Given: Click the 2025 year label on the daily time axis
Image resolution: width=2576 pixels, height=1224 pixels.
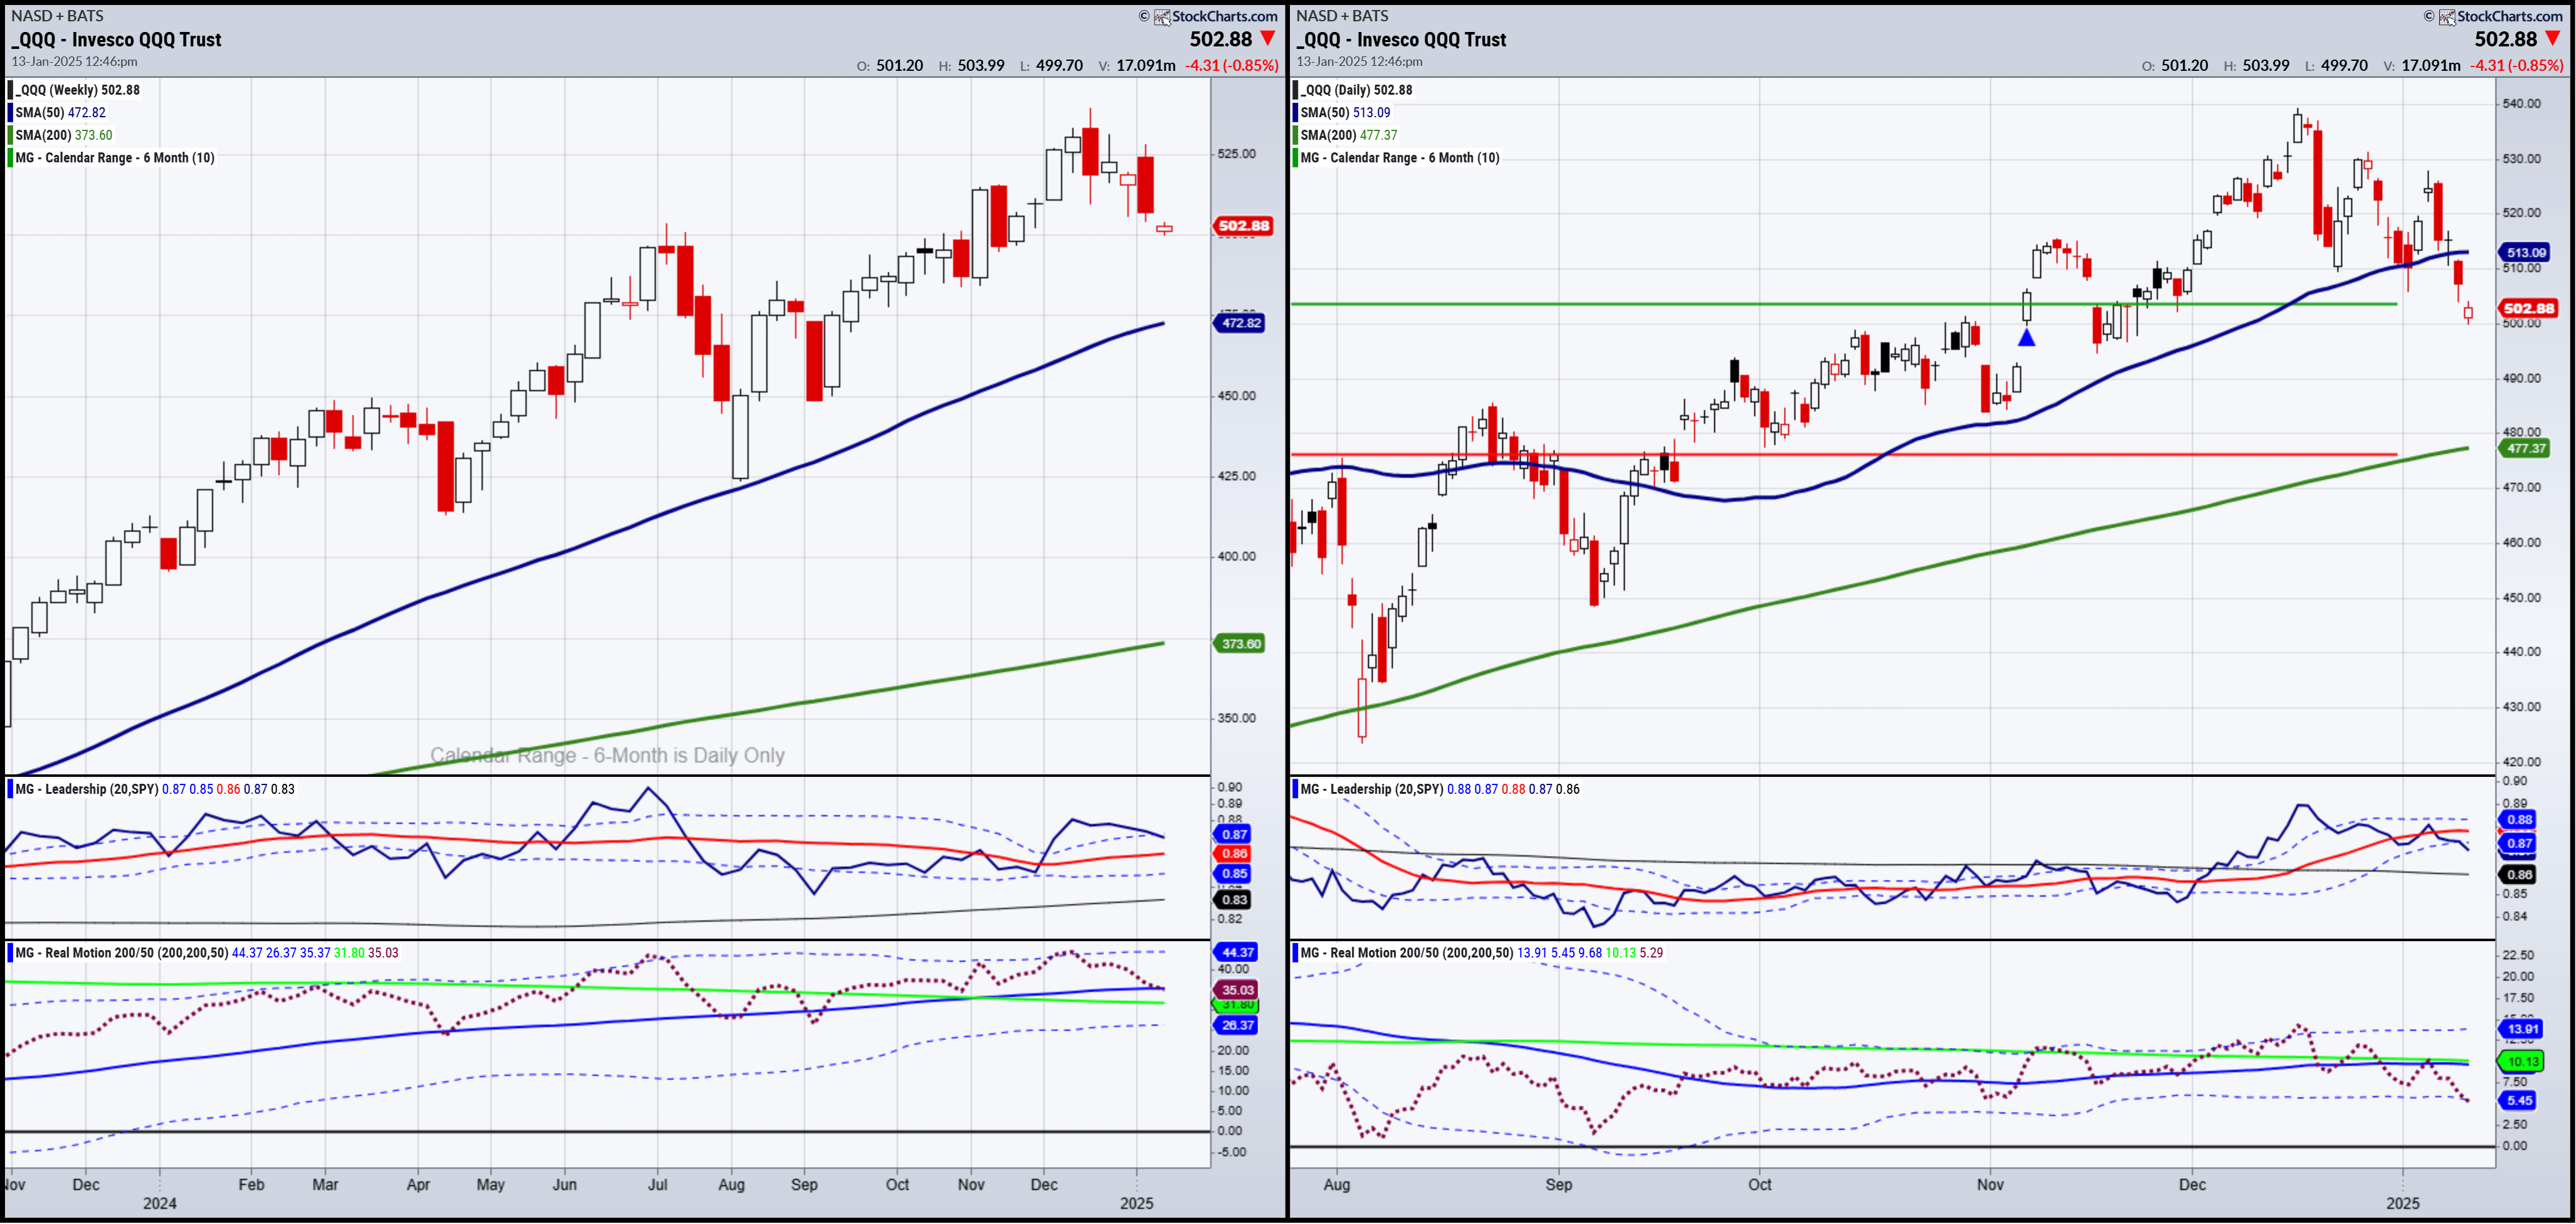Looking at the screenshot, I should [x=2403, y=1204].
